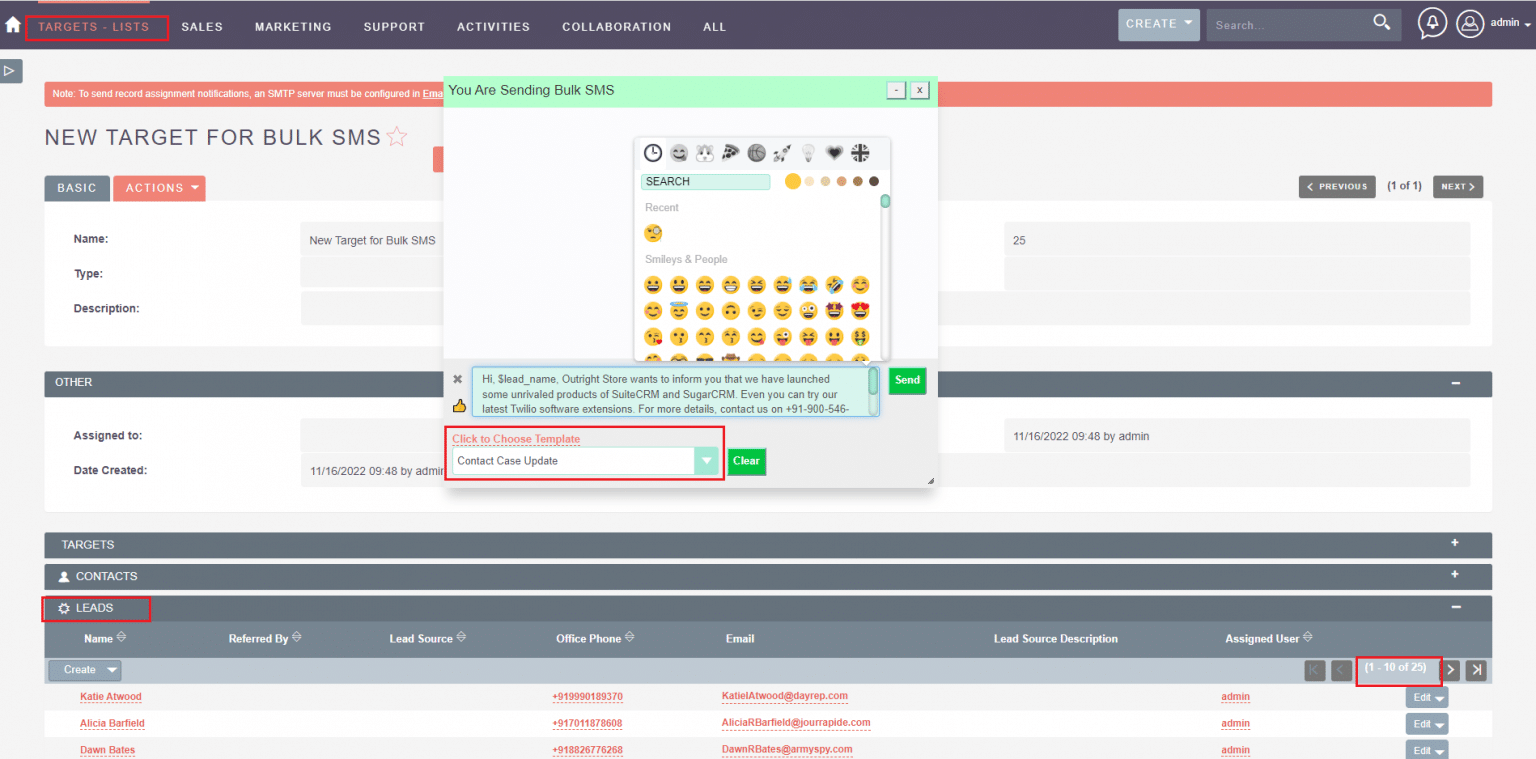Select the Food pizza emoji category
Screen dimensions: 1536x759
coord(728,153)
